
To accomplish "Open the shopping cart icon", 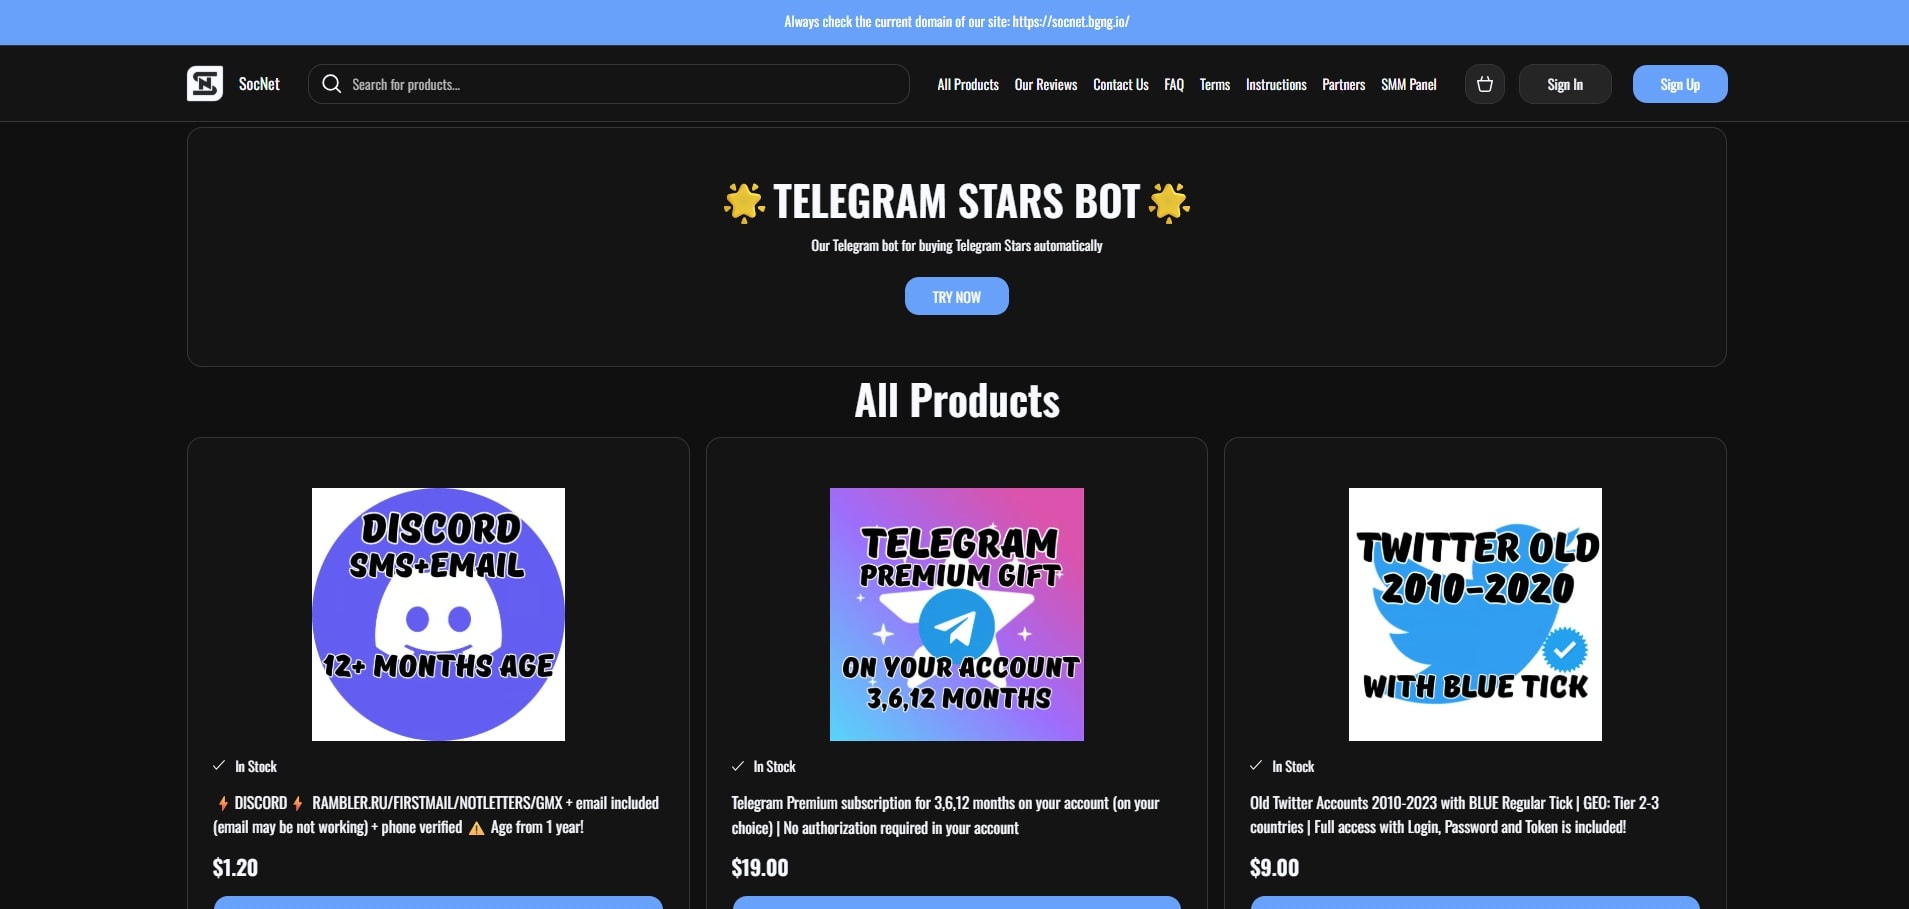I will pyautogui.click(x=1485, y=84).
